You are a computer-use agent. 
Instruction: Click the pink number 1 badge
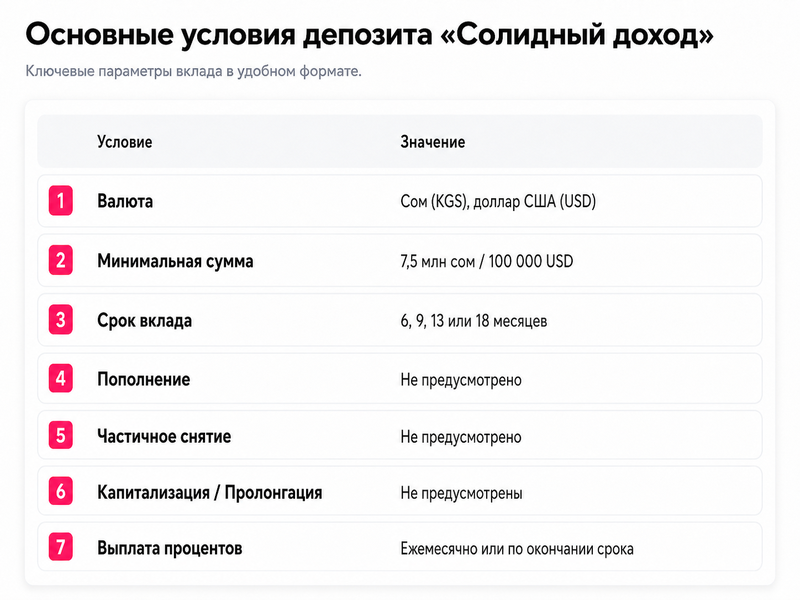[61, 201]
